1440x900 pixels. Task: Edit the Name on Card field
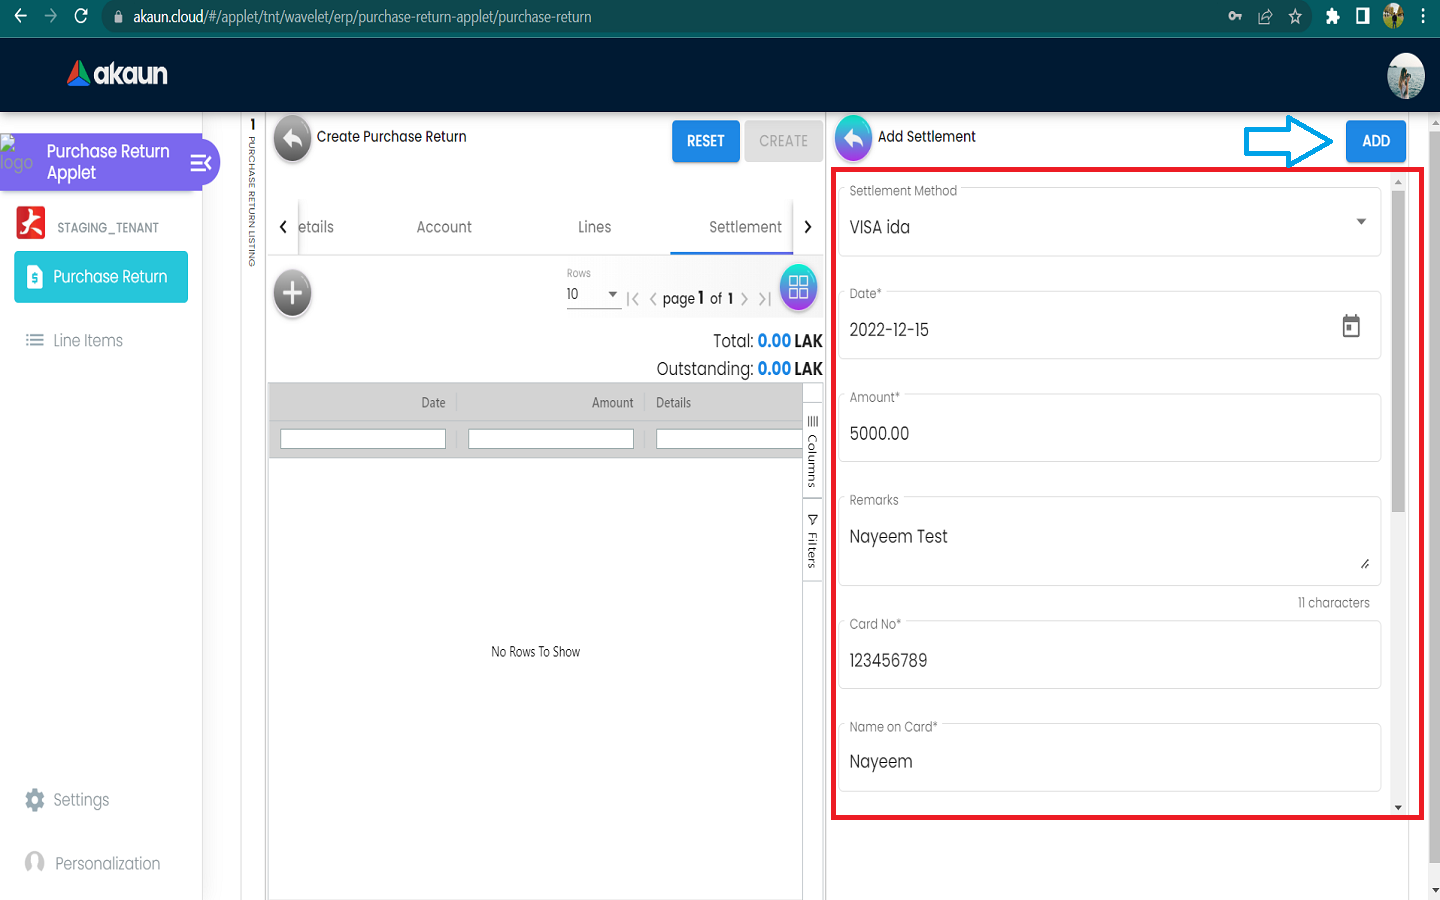pyautogui.click(x=1110, y=758)
